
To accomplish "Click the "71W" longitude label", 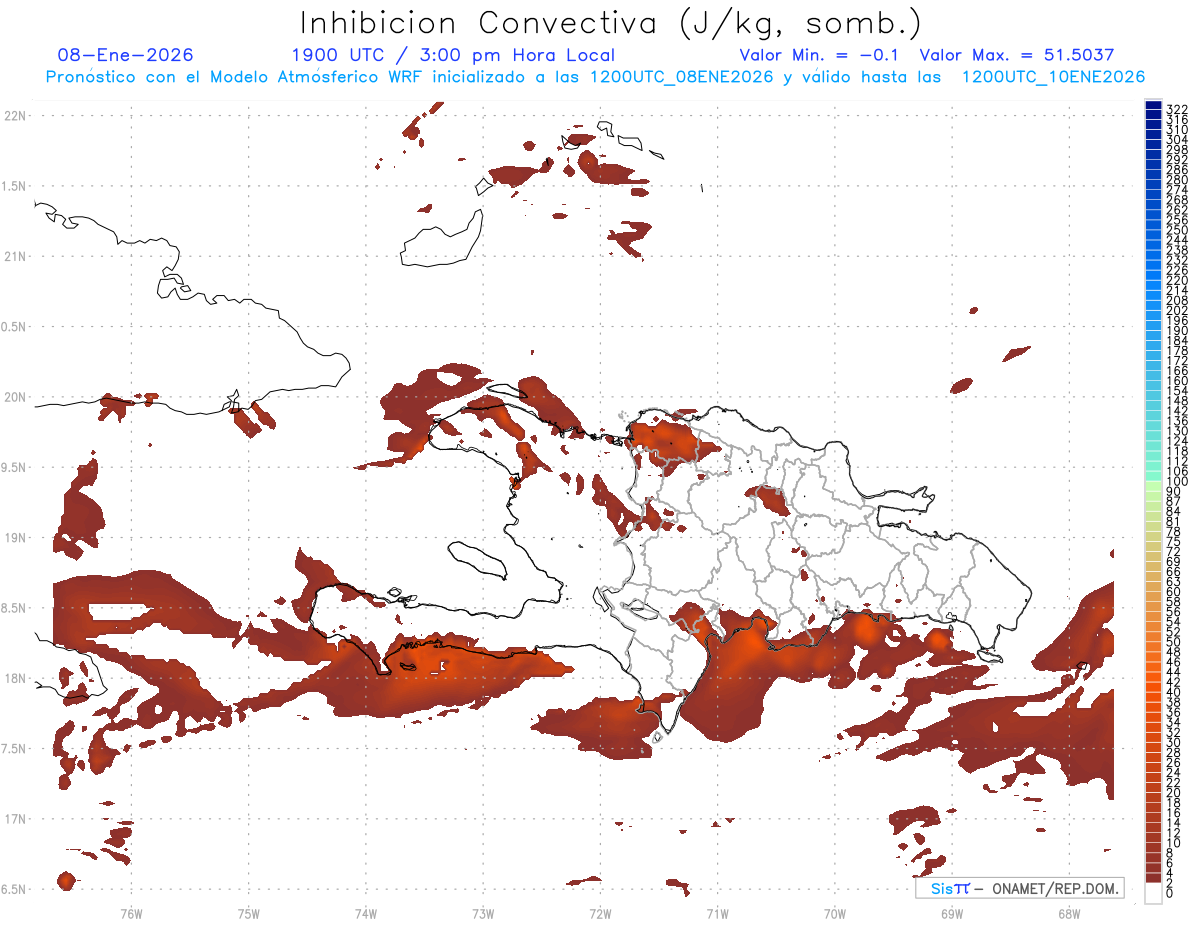I will click(717, 913).
